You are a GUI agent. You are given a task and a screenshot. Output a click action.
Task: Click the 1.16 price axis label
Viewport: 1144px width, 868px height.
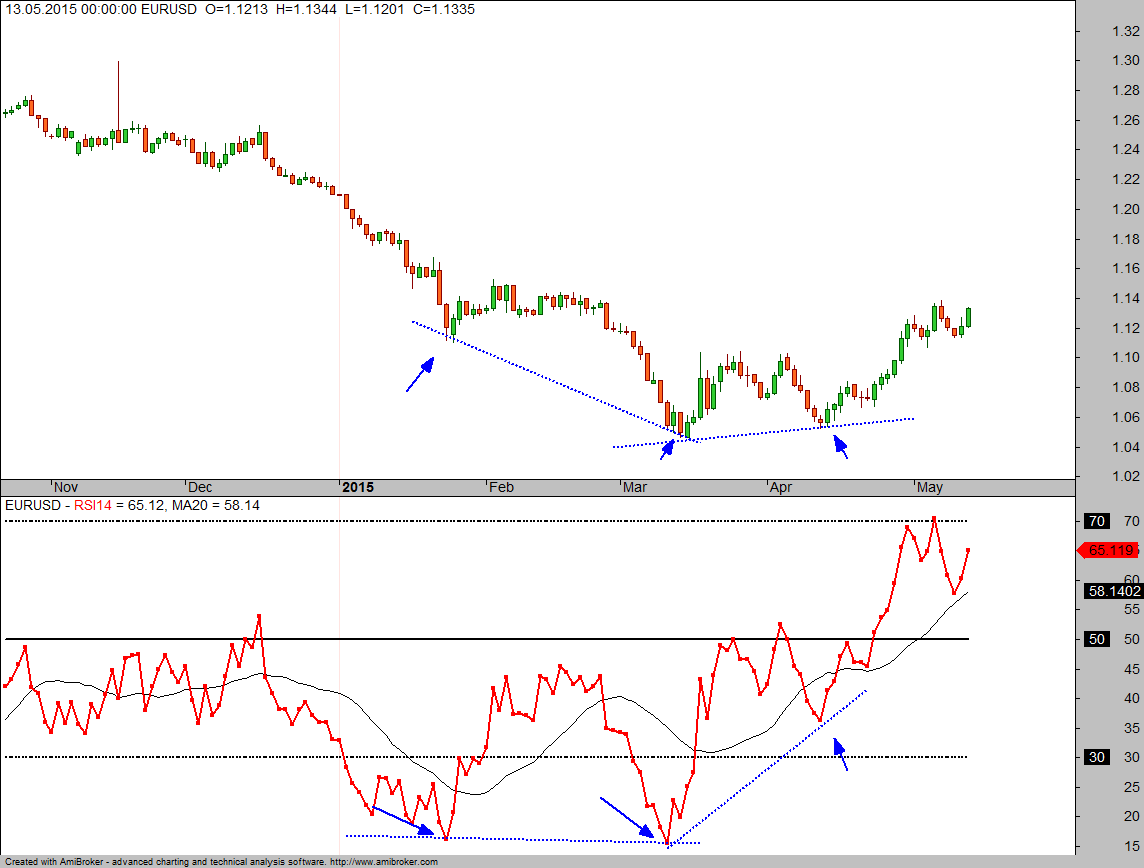tap(1126, 268)
